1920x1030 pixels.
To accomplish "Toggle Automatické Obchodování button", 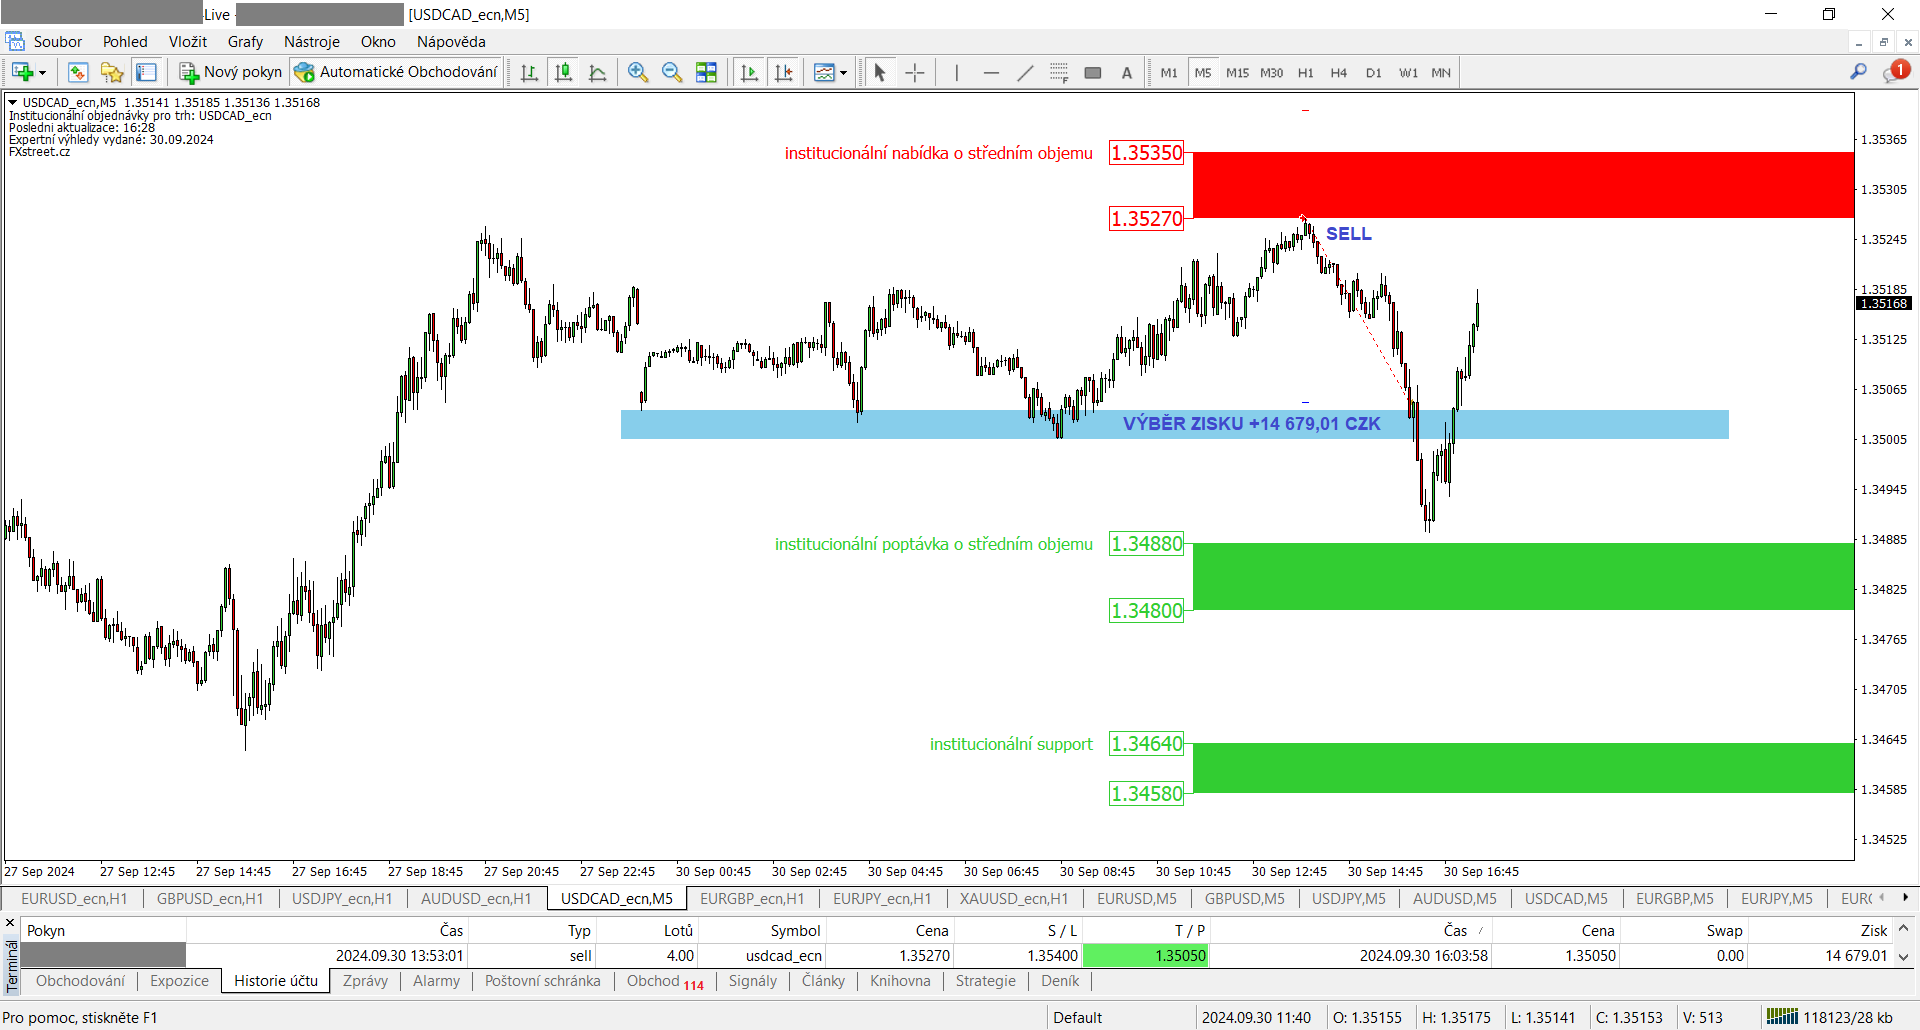I will pyautogui.click(x=396, y=72).
